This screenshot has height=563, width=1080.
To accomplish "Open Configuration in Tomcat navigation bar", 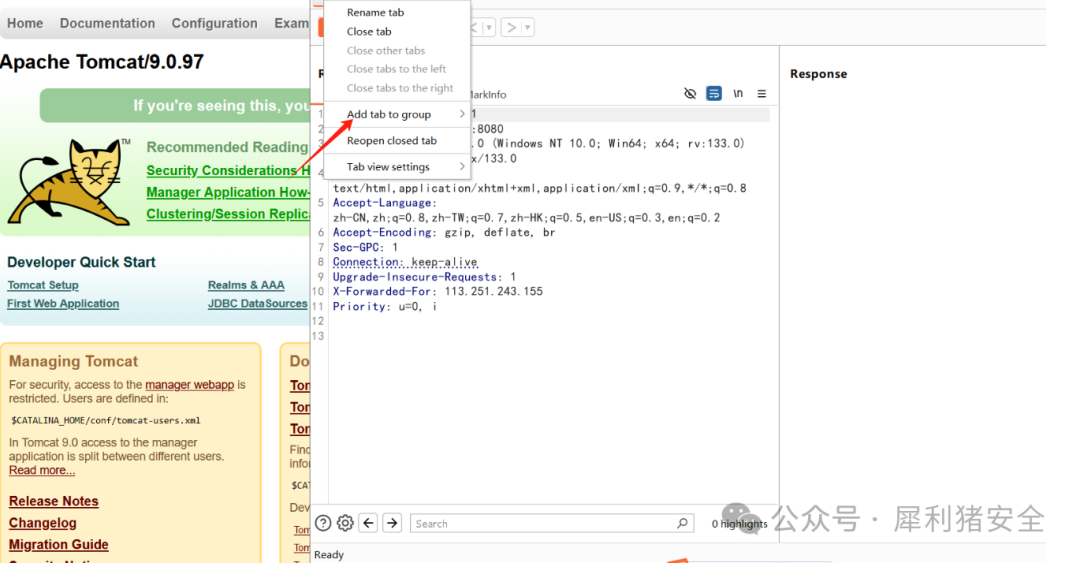I will click(x=214, y=23).
